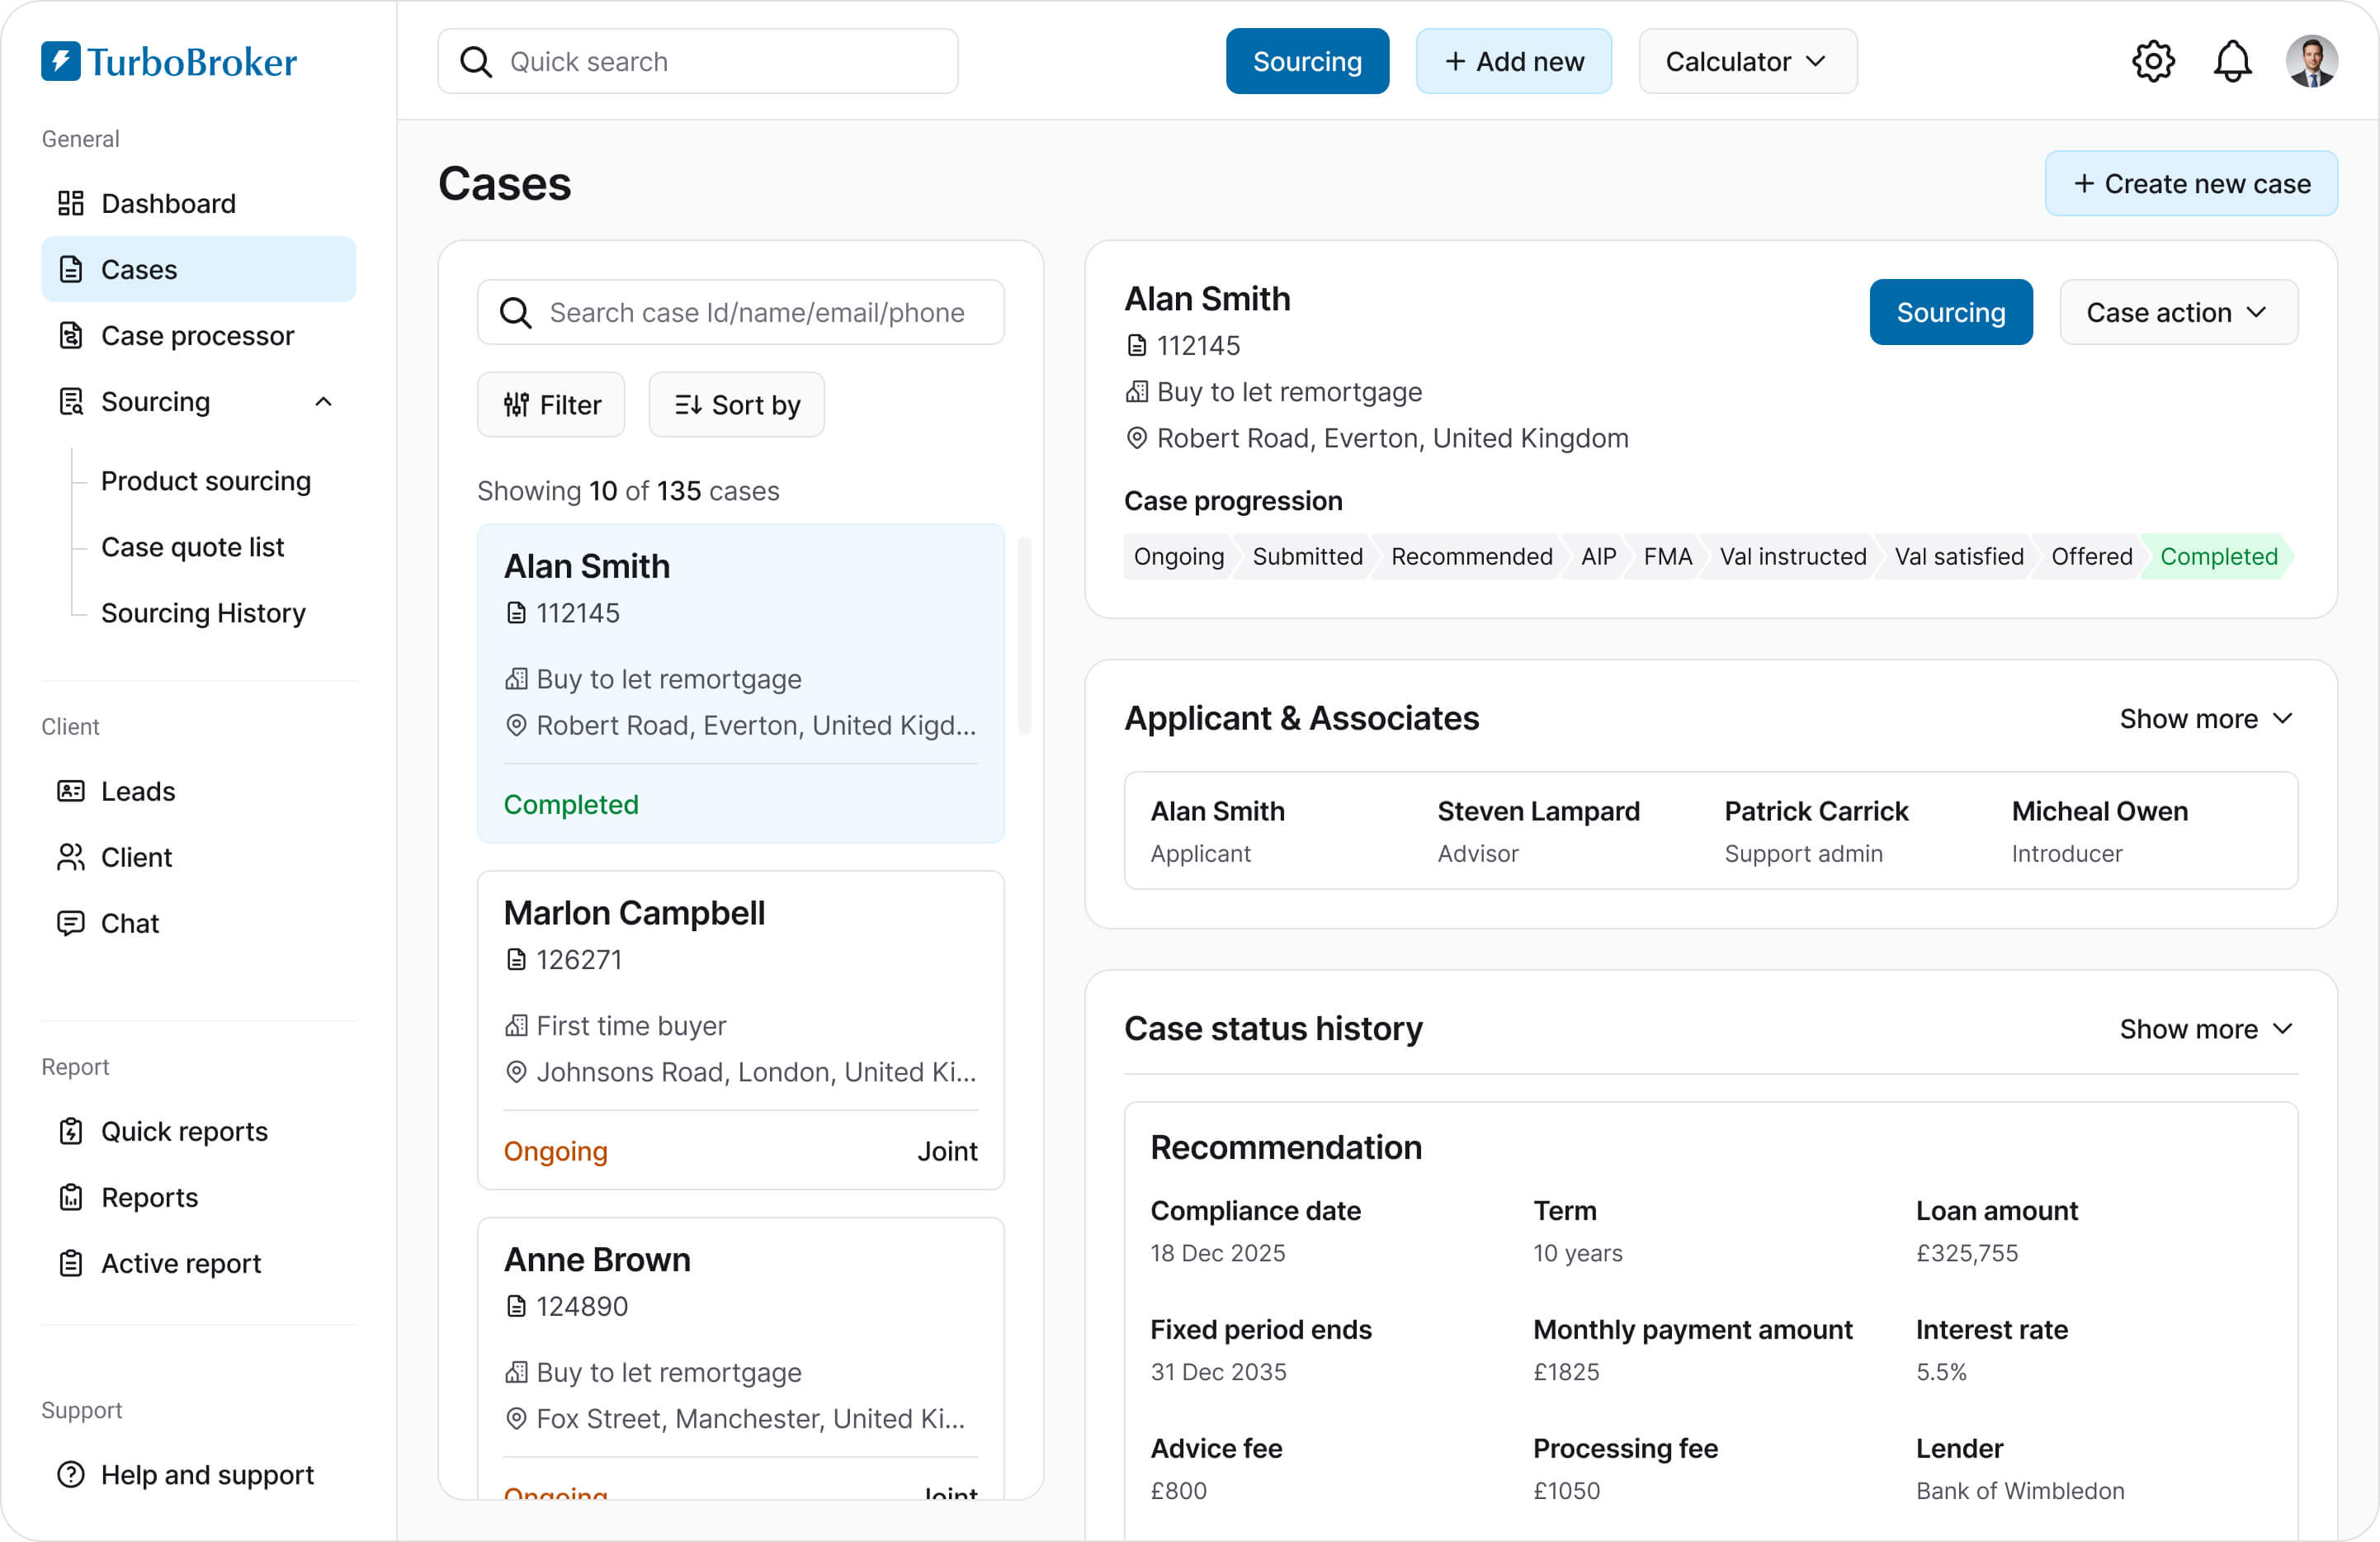Collapse the Sourcing sidebar group
The height and width of the screenshot is (1542, 2380).
(323, 402)
